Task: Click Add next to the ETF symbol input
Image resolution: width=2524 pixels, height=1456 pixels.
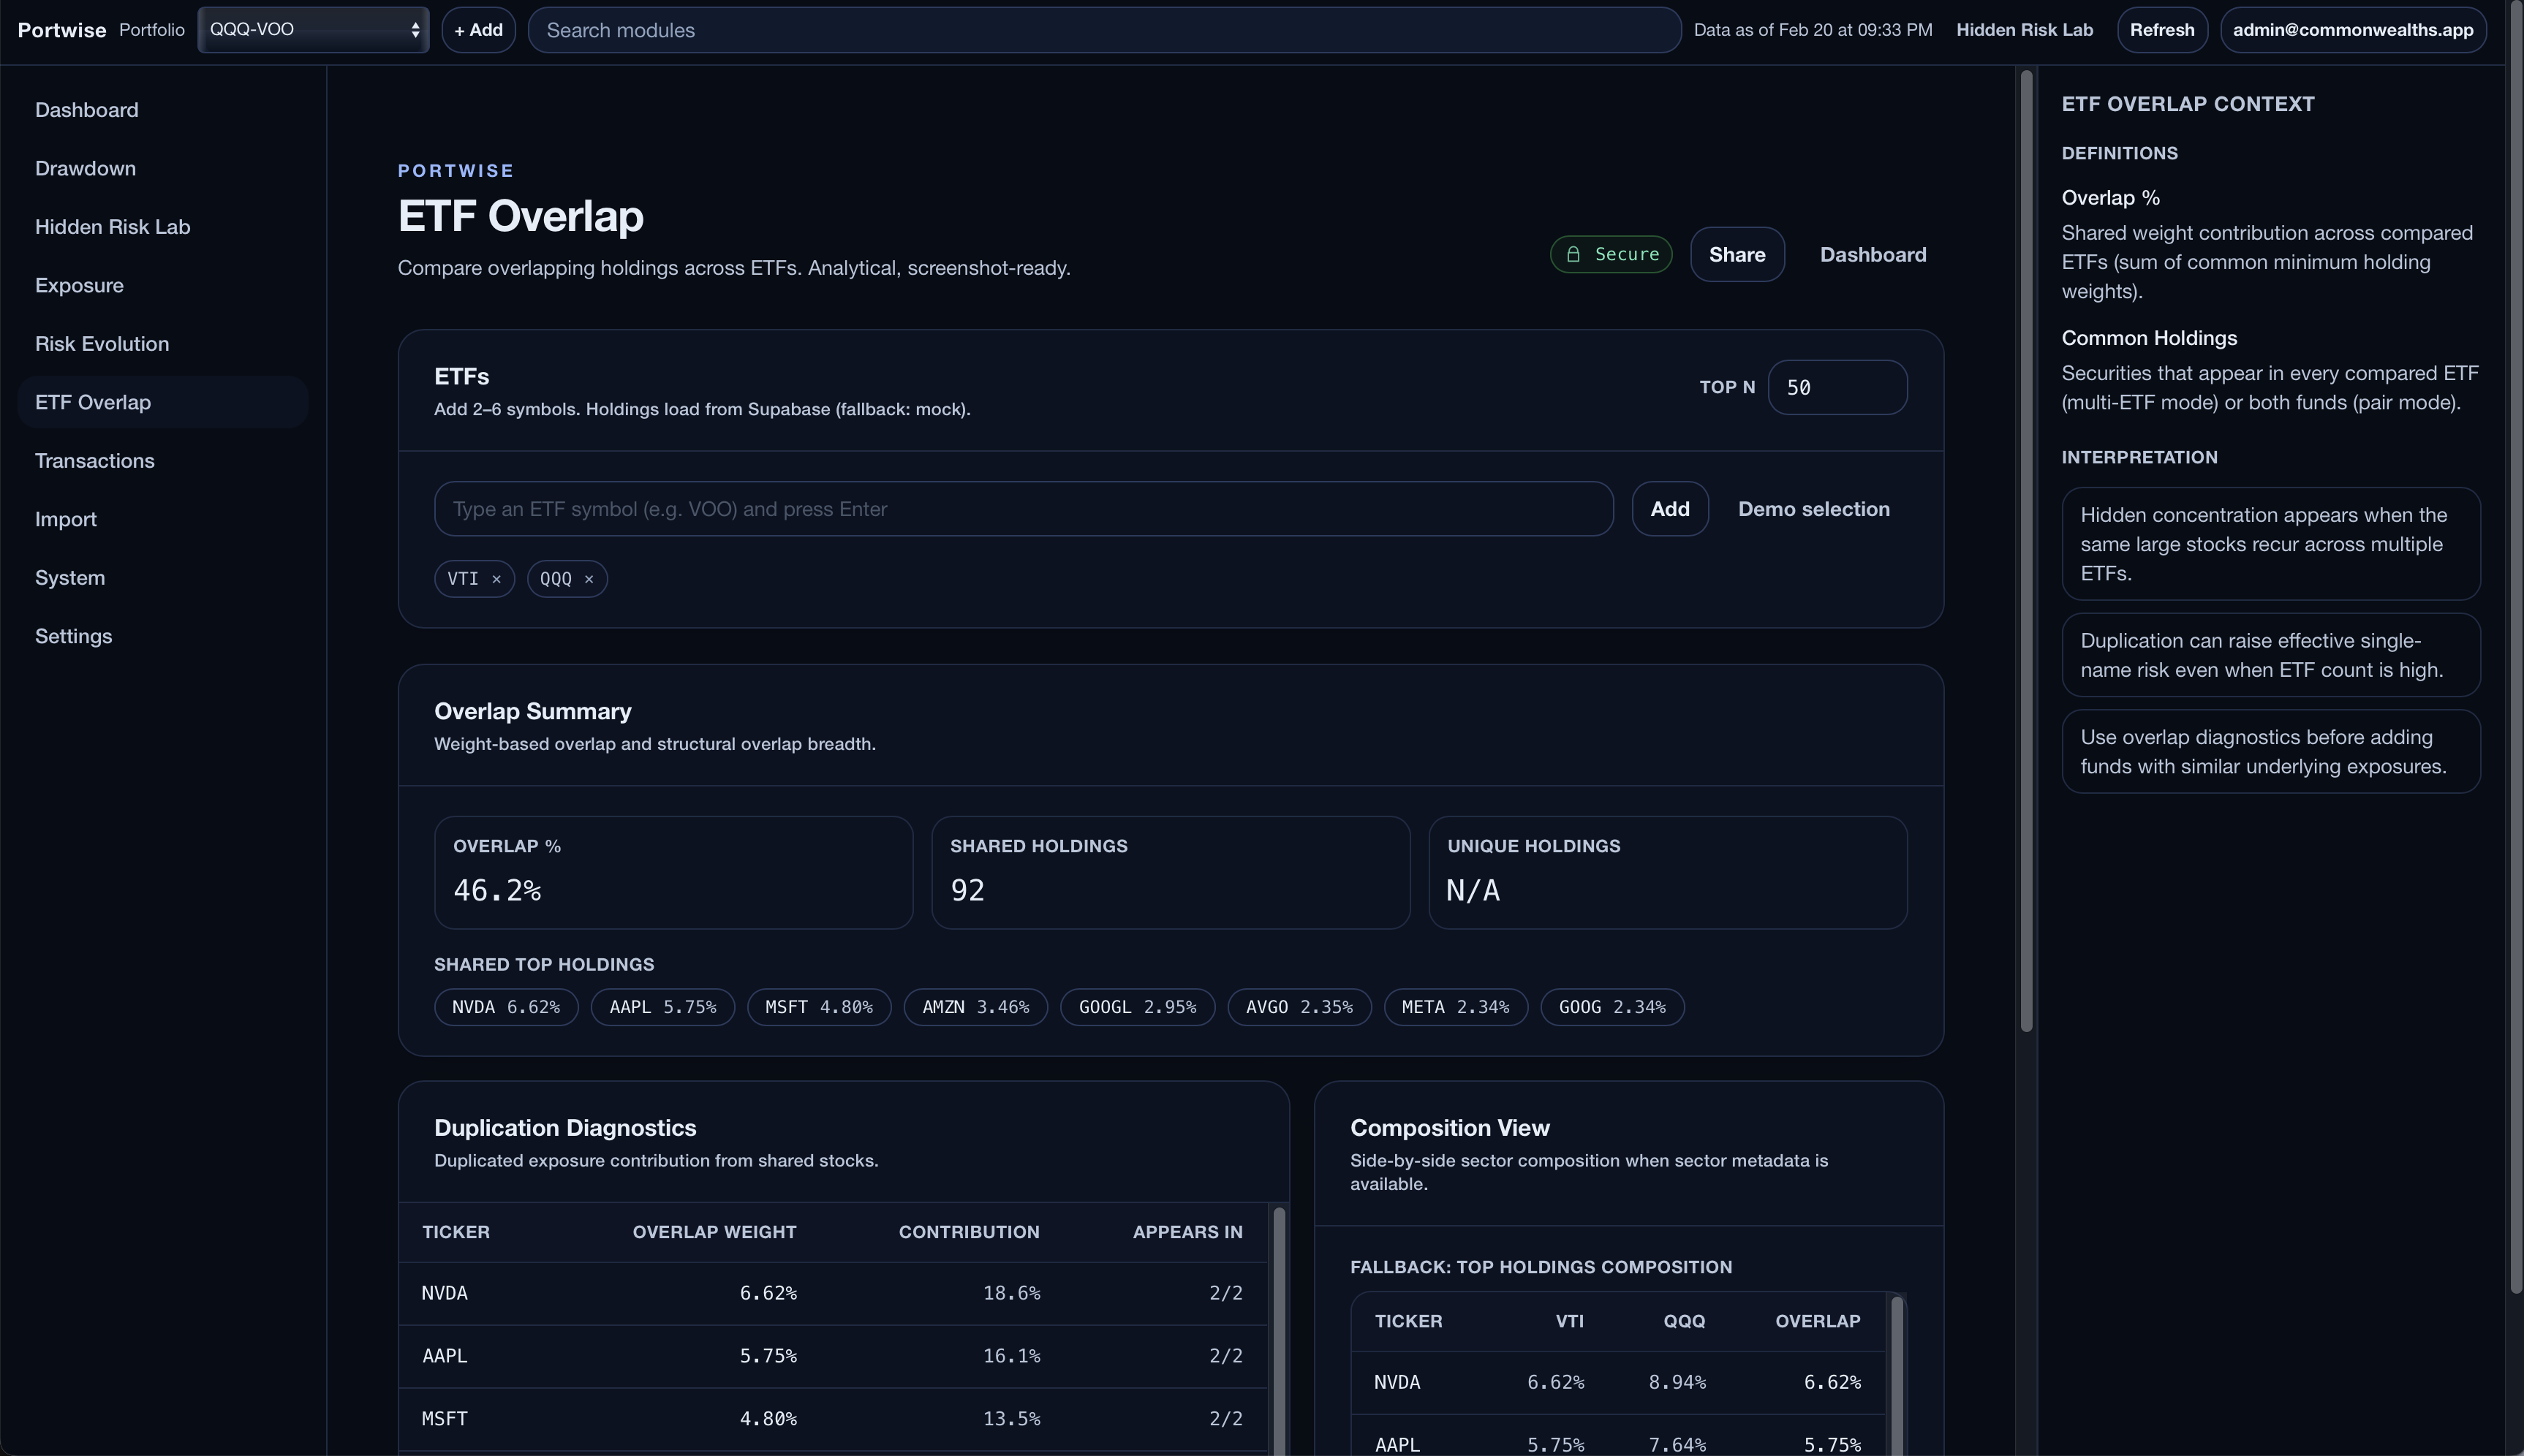Action: [x=1668, y=509]
